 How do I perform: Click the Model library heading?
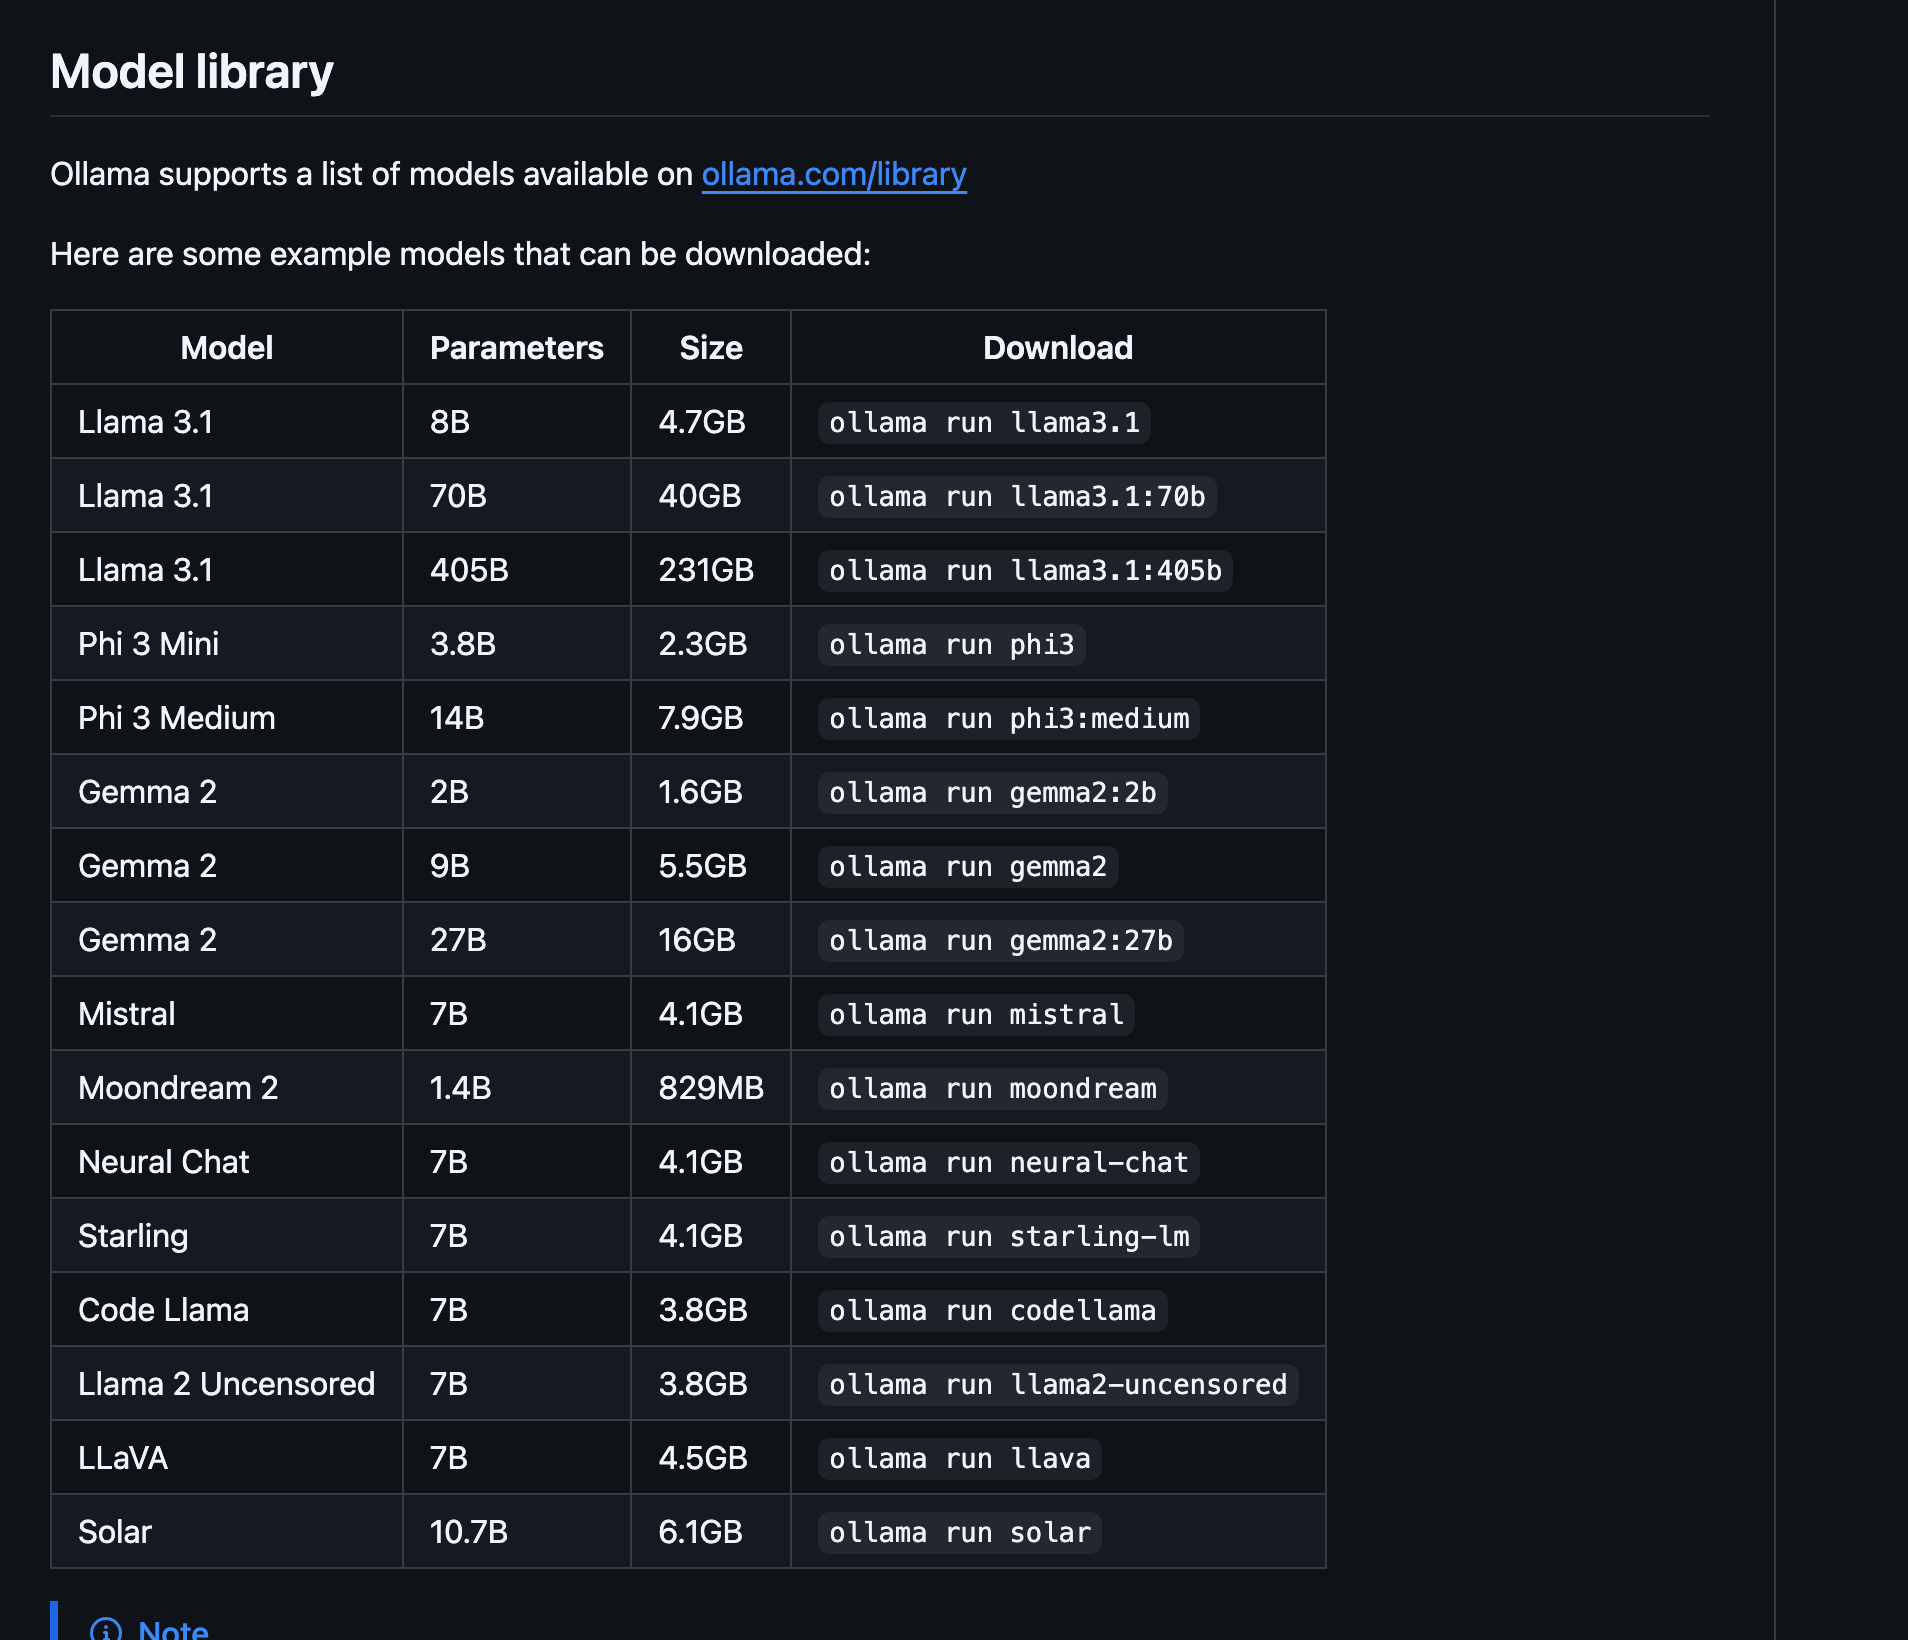(x=192, y=72)
